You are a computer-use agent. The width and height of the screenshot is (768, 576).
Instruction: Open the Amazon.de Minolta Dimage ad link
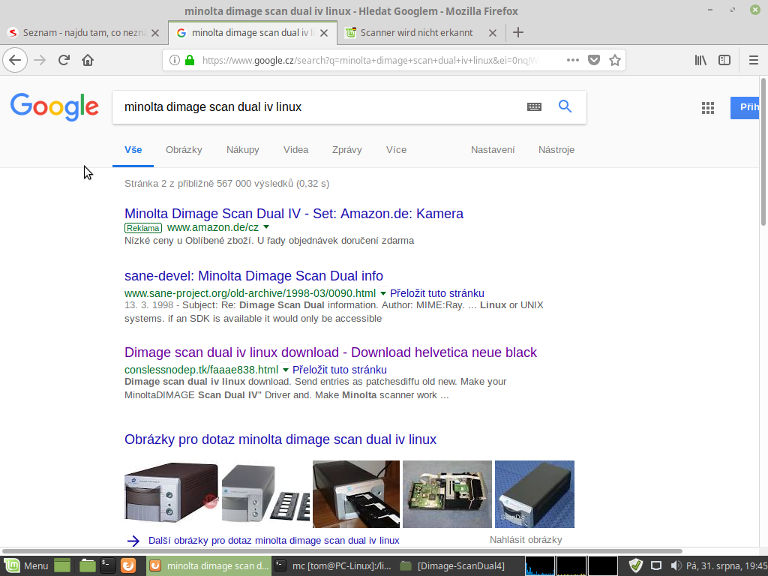coord(294,214)
